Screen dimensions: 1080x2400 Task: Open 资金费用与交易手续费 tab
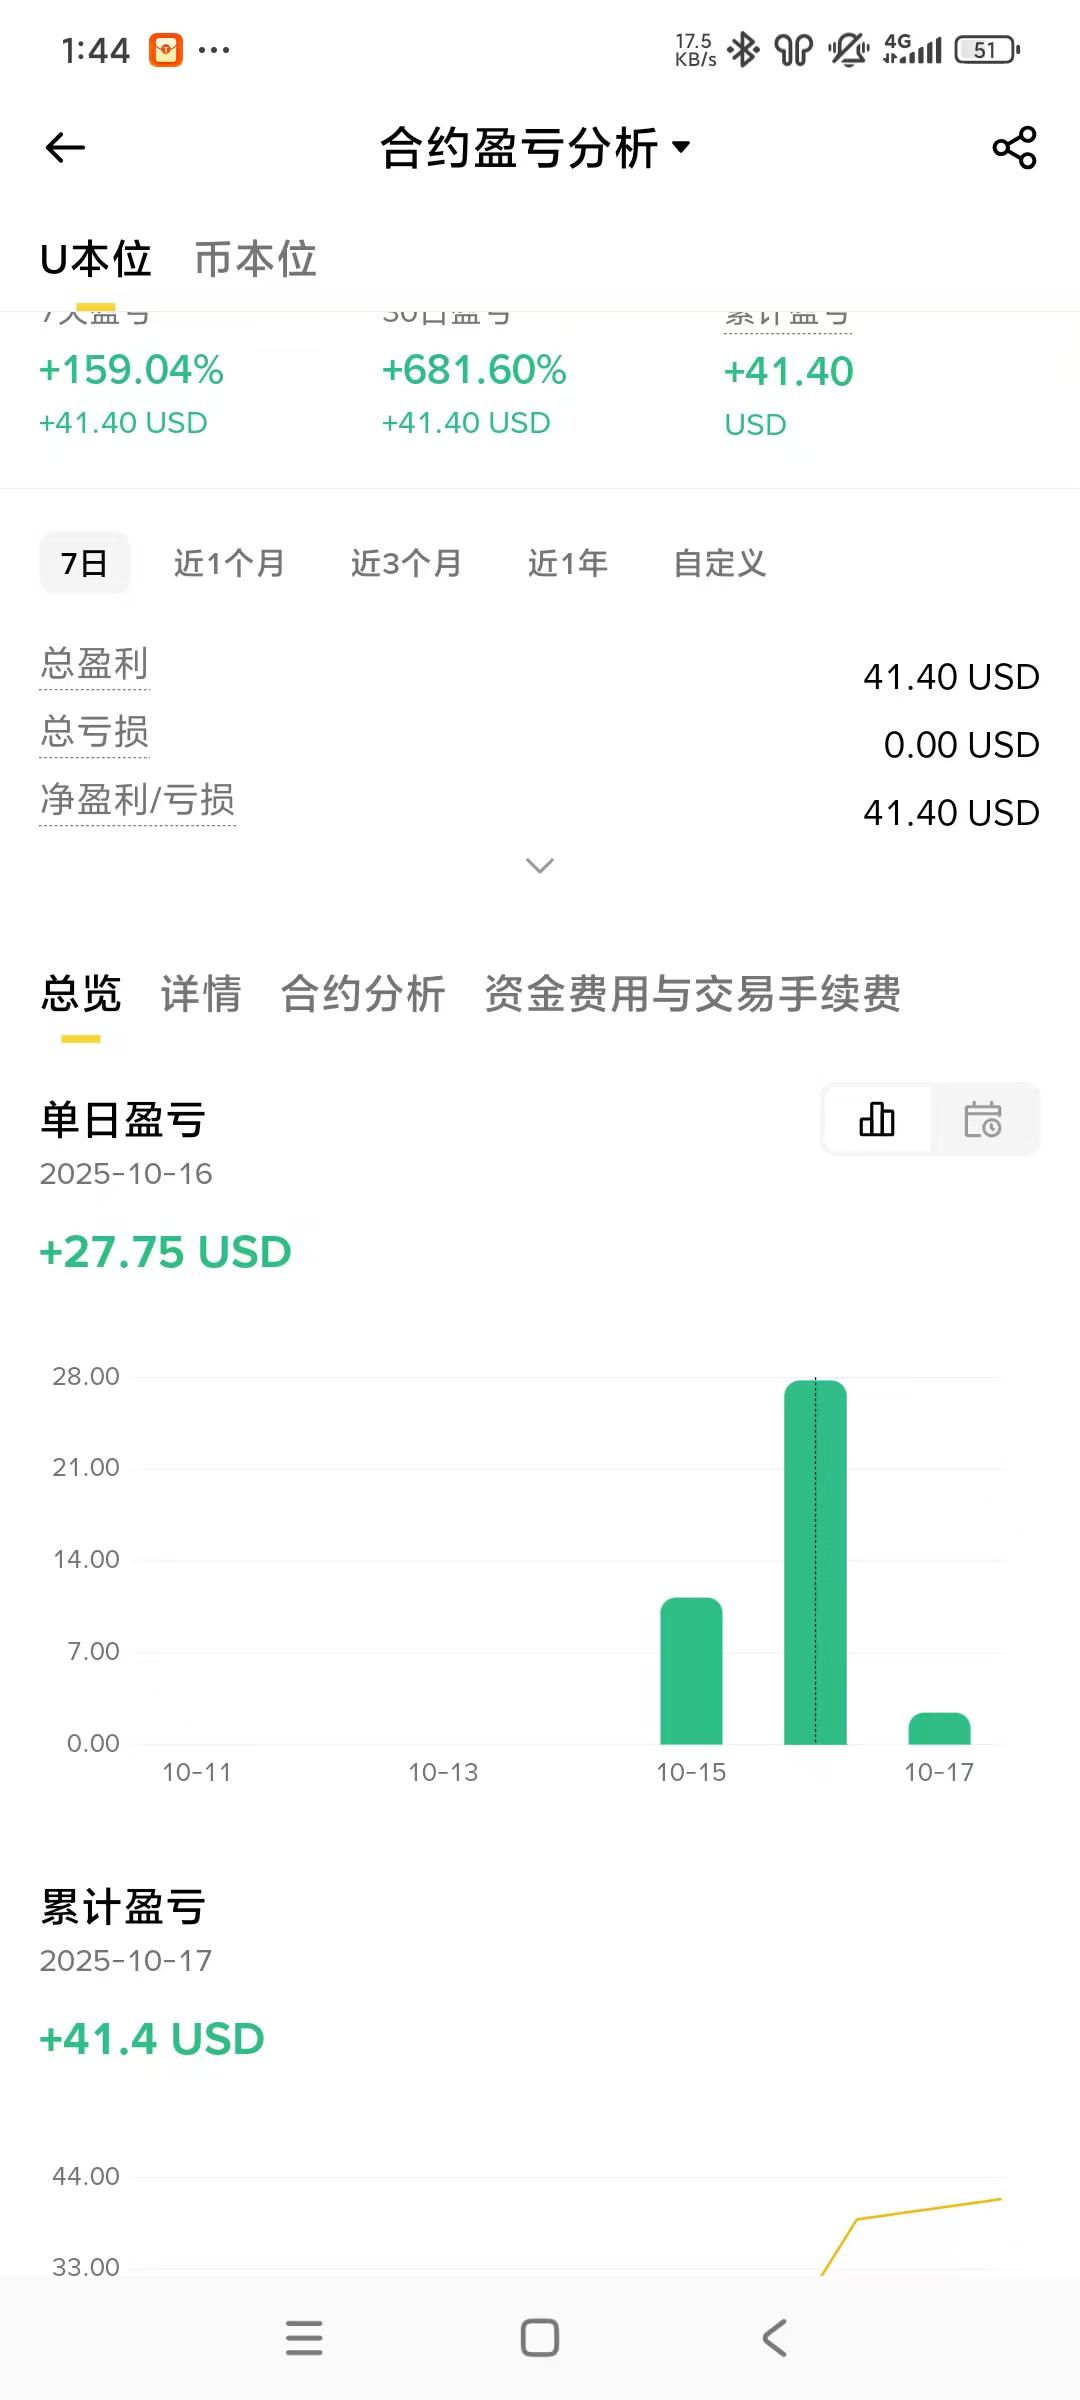(692, 994)
